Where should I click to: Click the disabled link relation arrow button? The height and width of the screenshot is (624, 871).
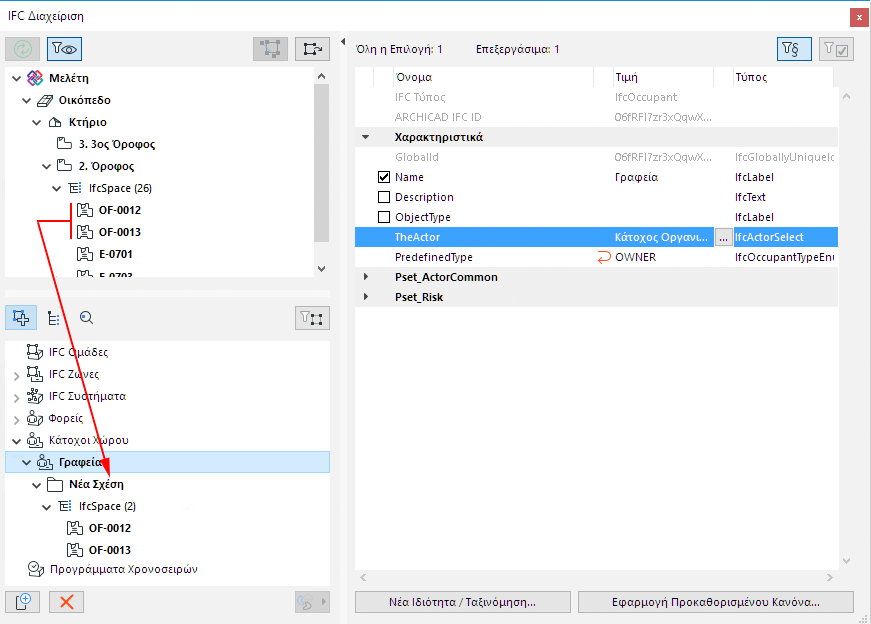click(312, 602)
